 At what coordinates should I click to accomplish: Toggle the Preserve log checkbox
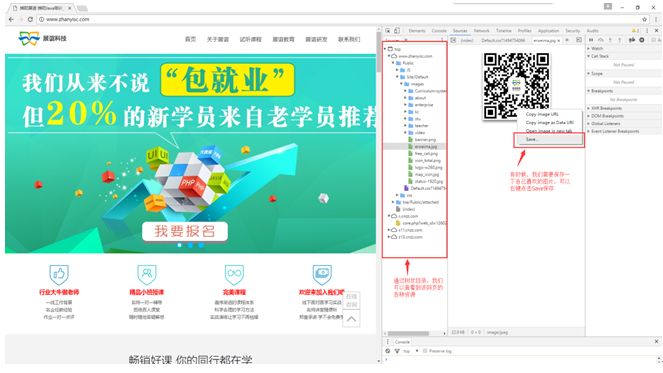(x=425, y=351)
